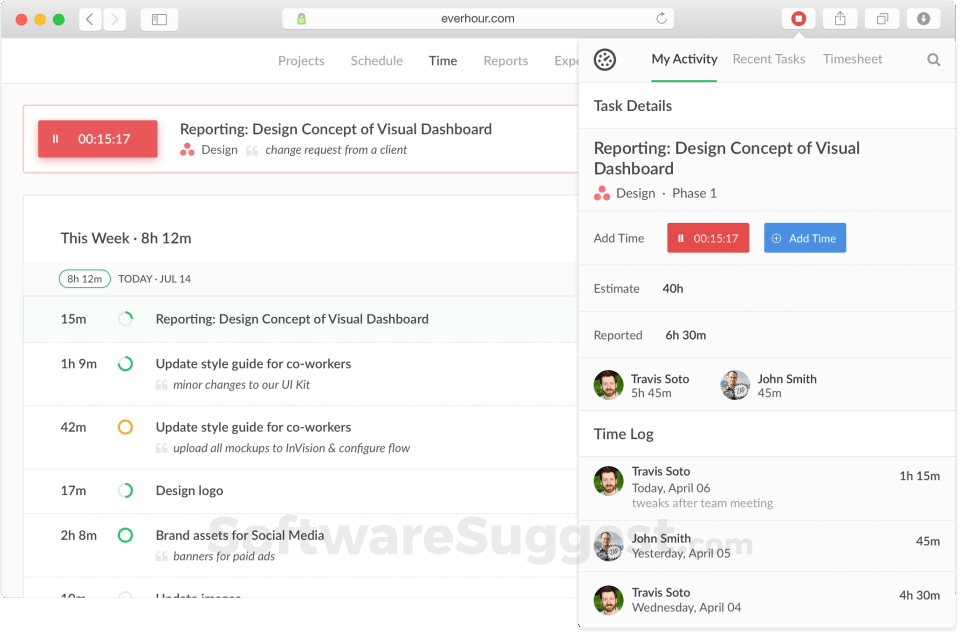Screen dimensions: 960x634
Task: Click the blue Add Time button
Action: [805, 238]
